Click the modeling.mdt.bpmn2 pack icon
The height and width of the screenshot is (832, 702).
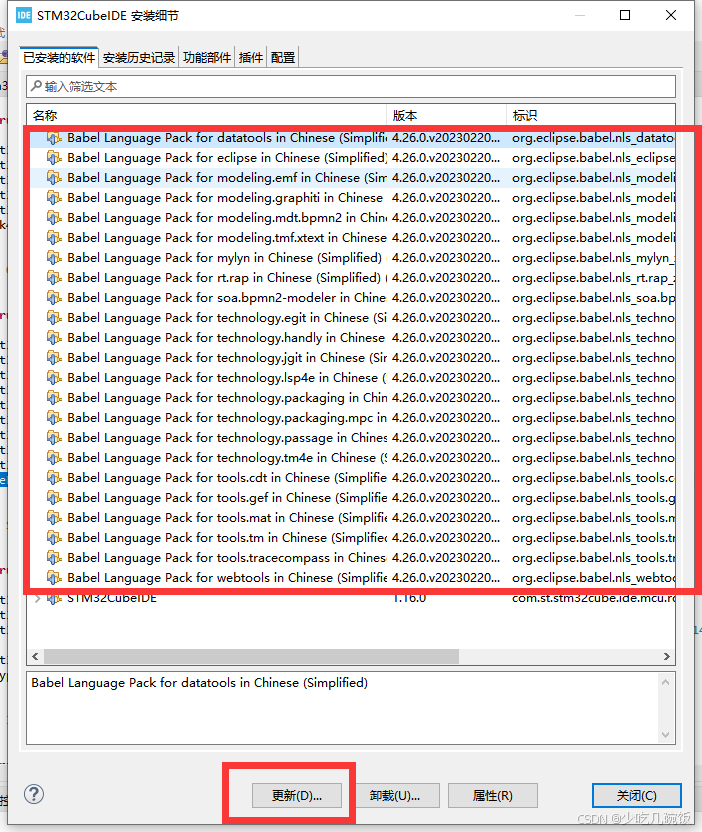pos(54,218)
